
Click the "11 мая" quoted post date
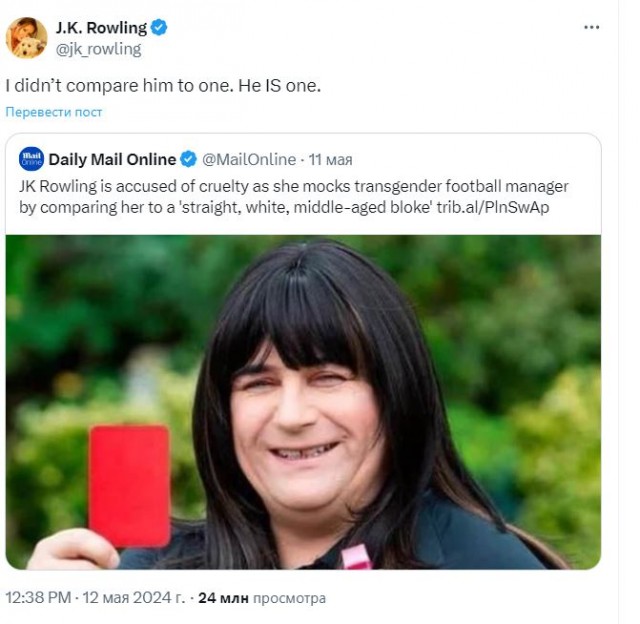pos(329,160)
